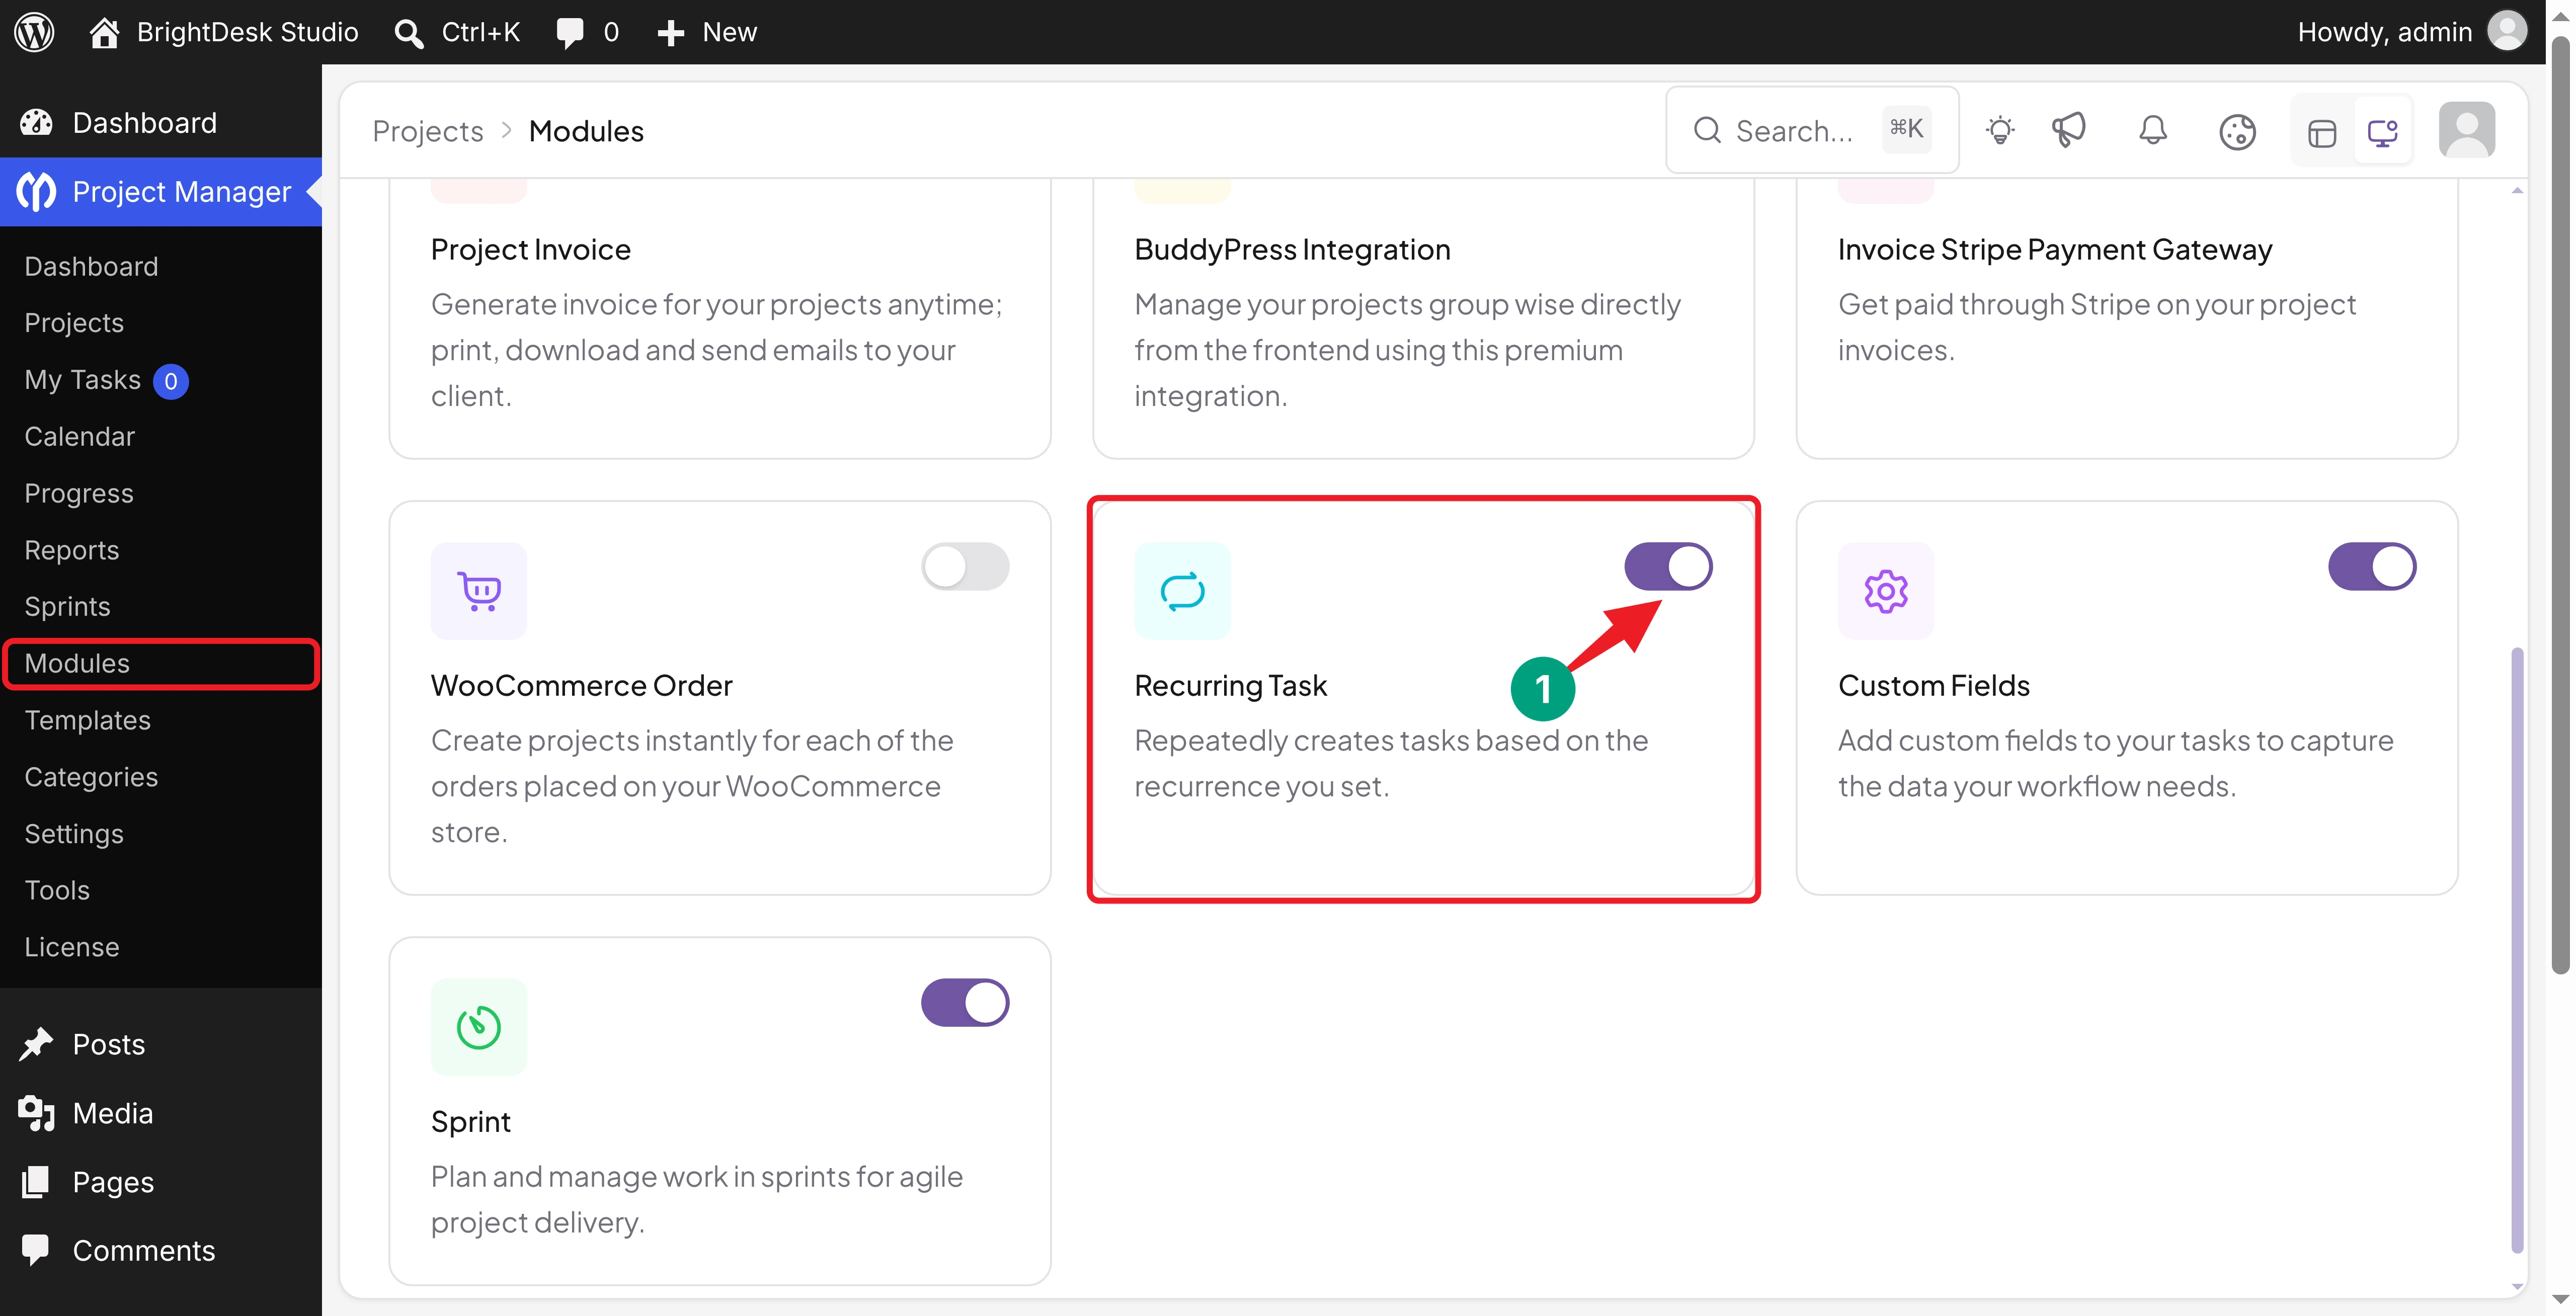Open the notifications bell
This screenshot has height=1316, width=2576.
2153,131
